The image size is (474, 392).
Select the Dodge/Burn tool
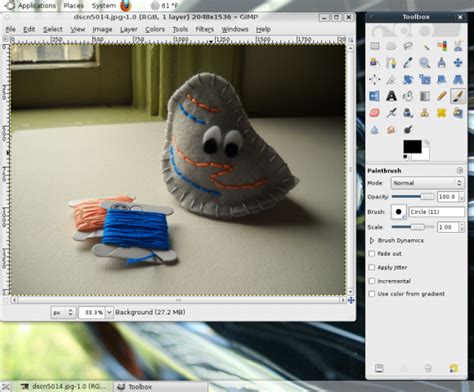click(408, 129)
